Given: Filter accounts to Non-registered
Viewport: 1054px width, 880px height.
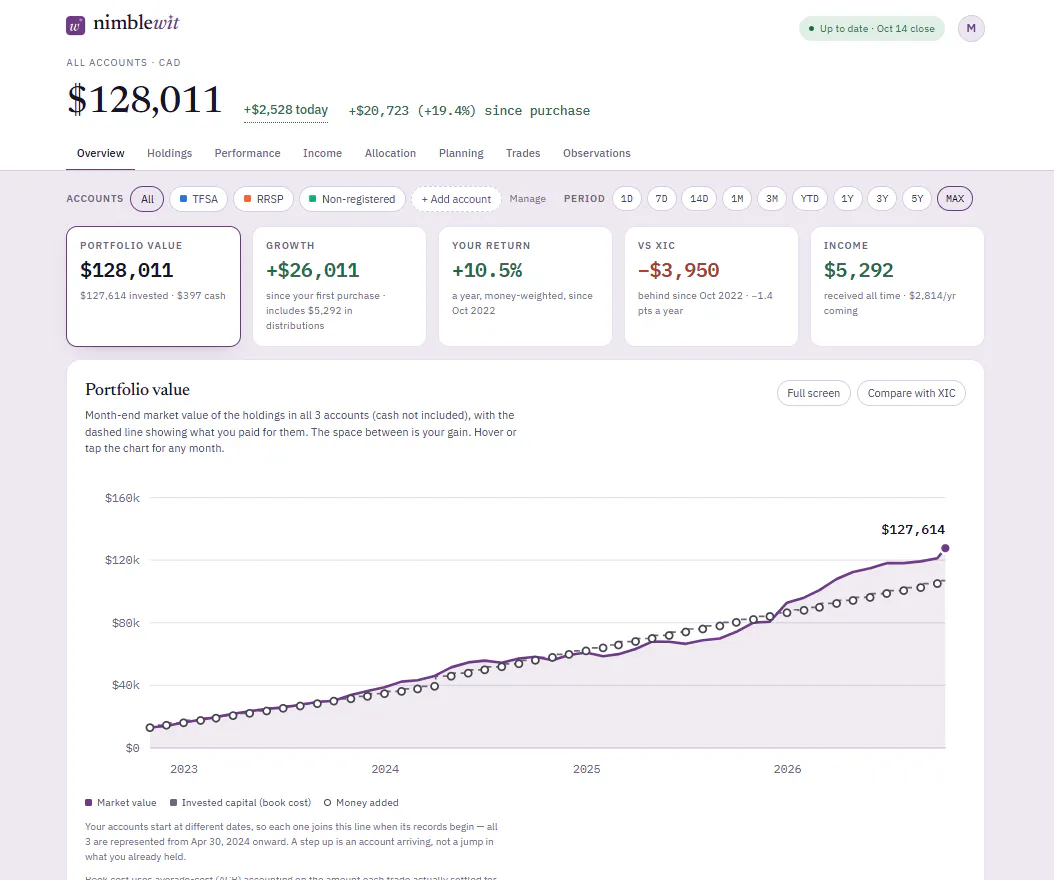Looking at the screenshot, I should click(x=352, y=199).
